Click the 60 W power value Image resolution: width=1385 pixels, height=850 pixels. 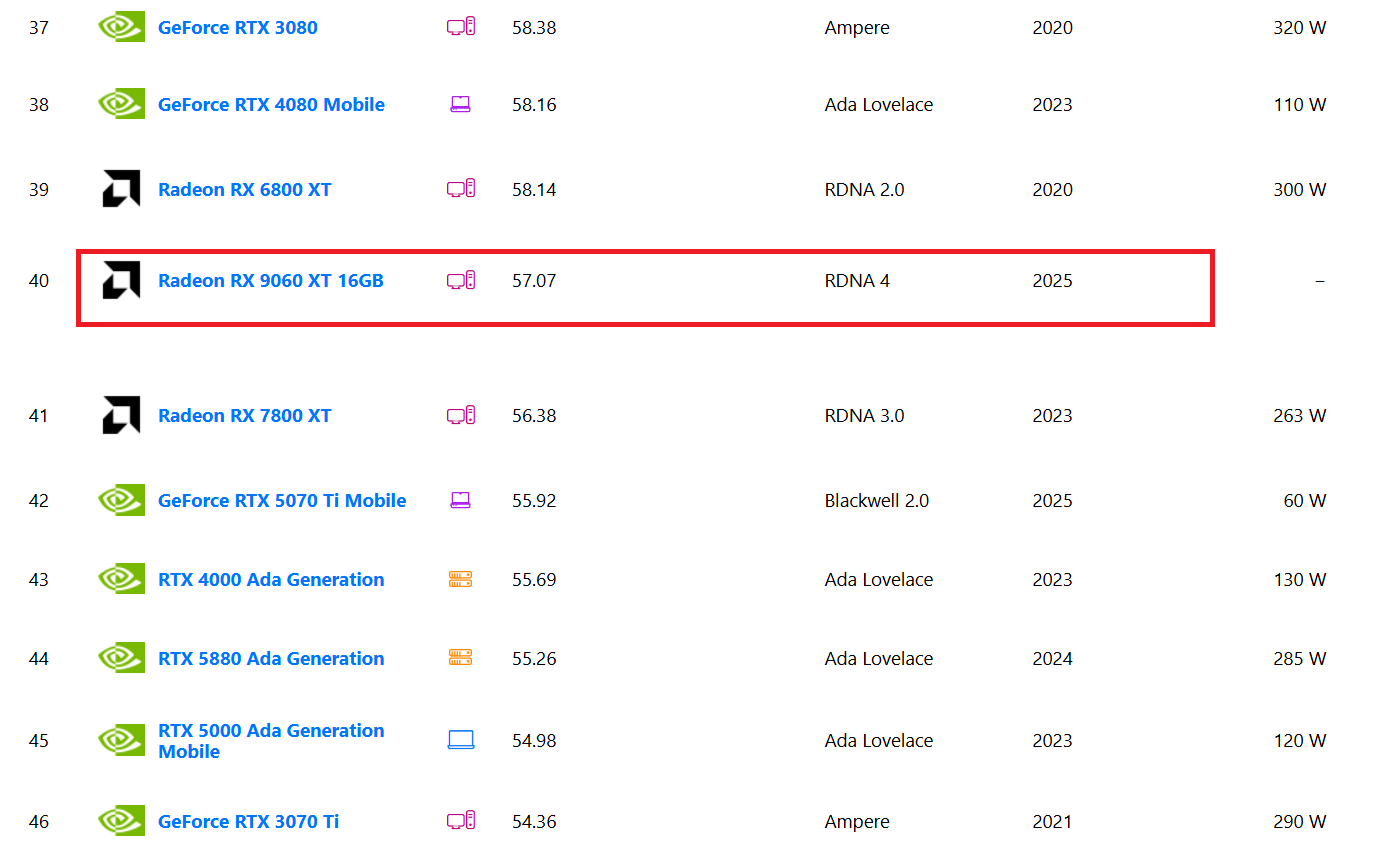tap(1305, 501)
